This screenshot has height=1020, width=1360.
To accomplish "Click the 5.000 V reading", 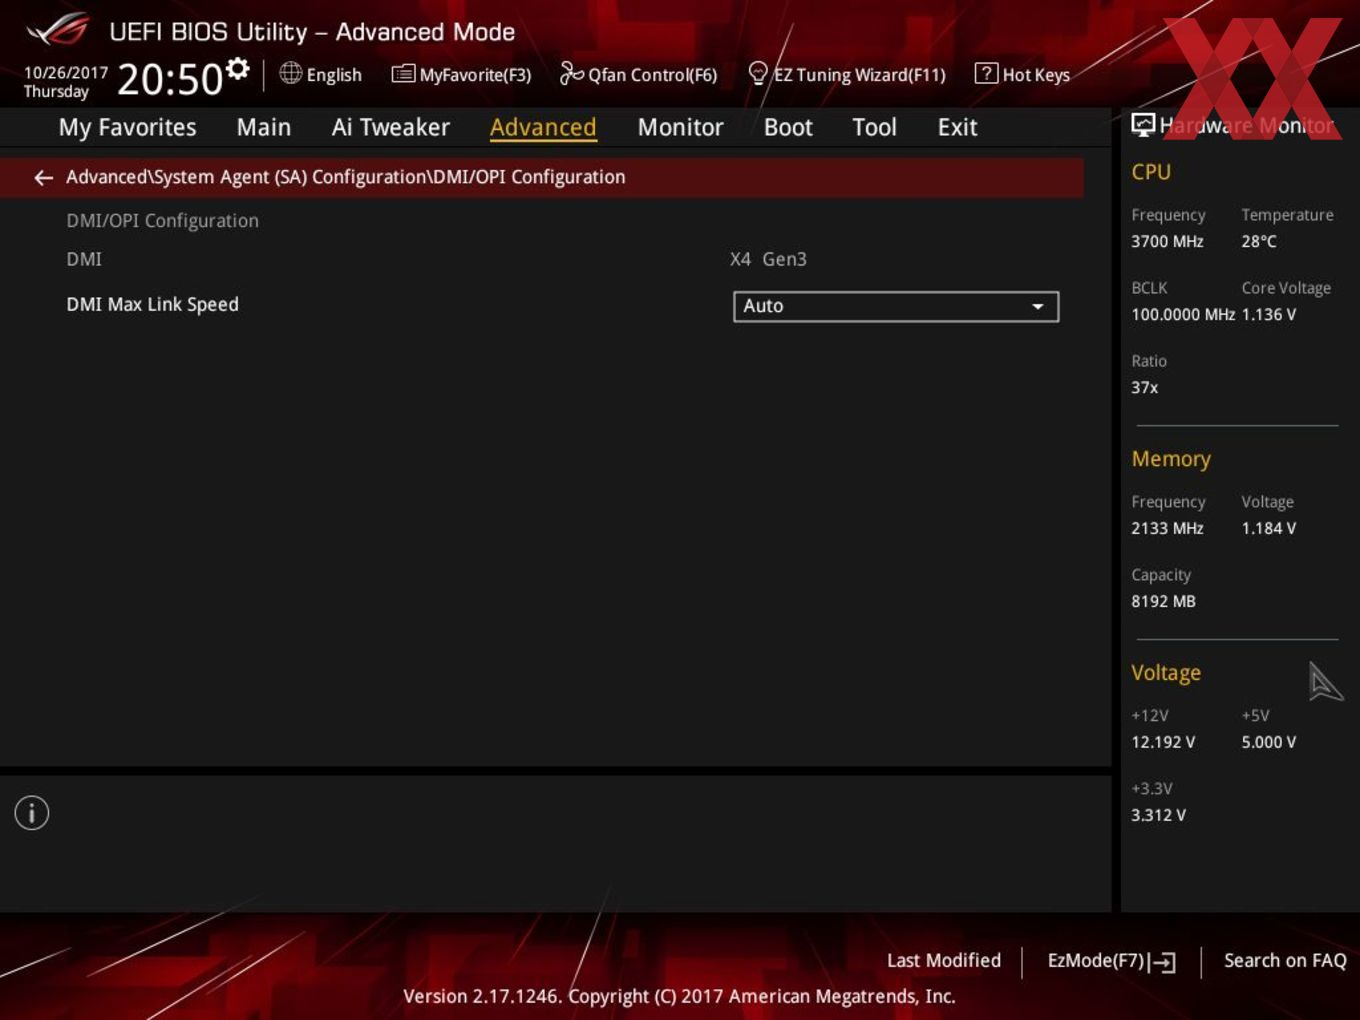I will [x=1269, y=742].
